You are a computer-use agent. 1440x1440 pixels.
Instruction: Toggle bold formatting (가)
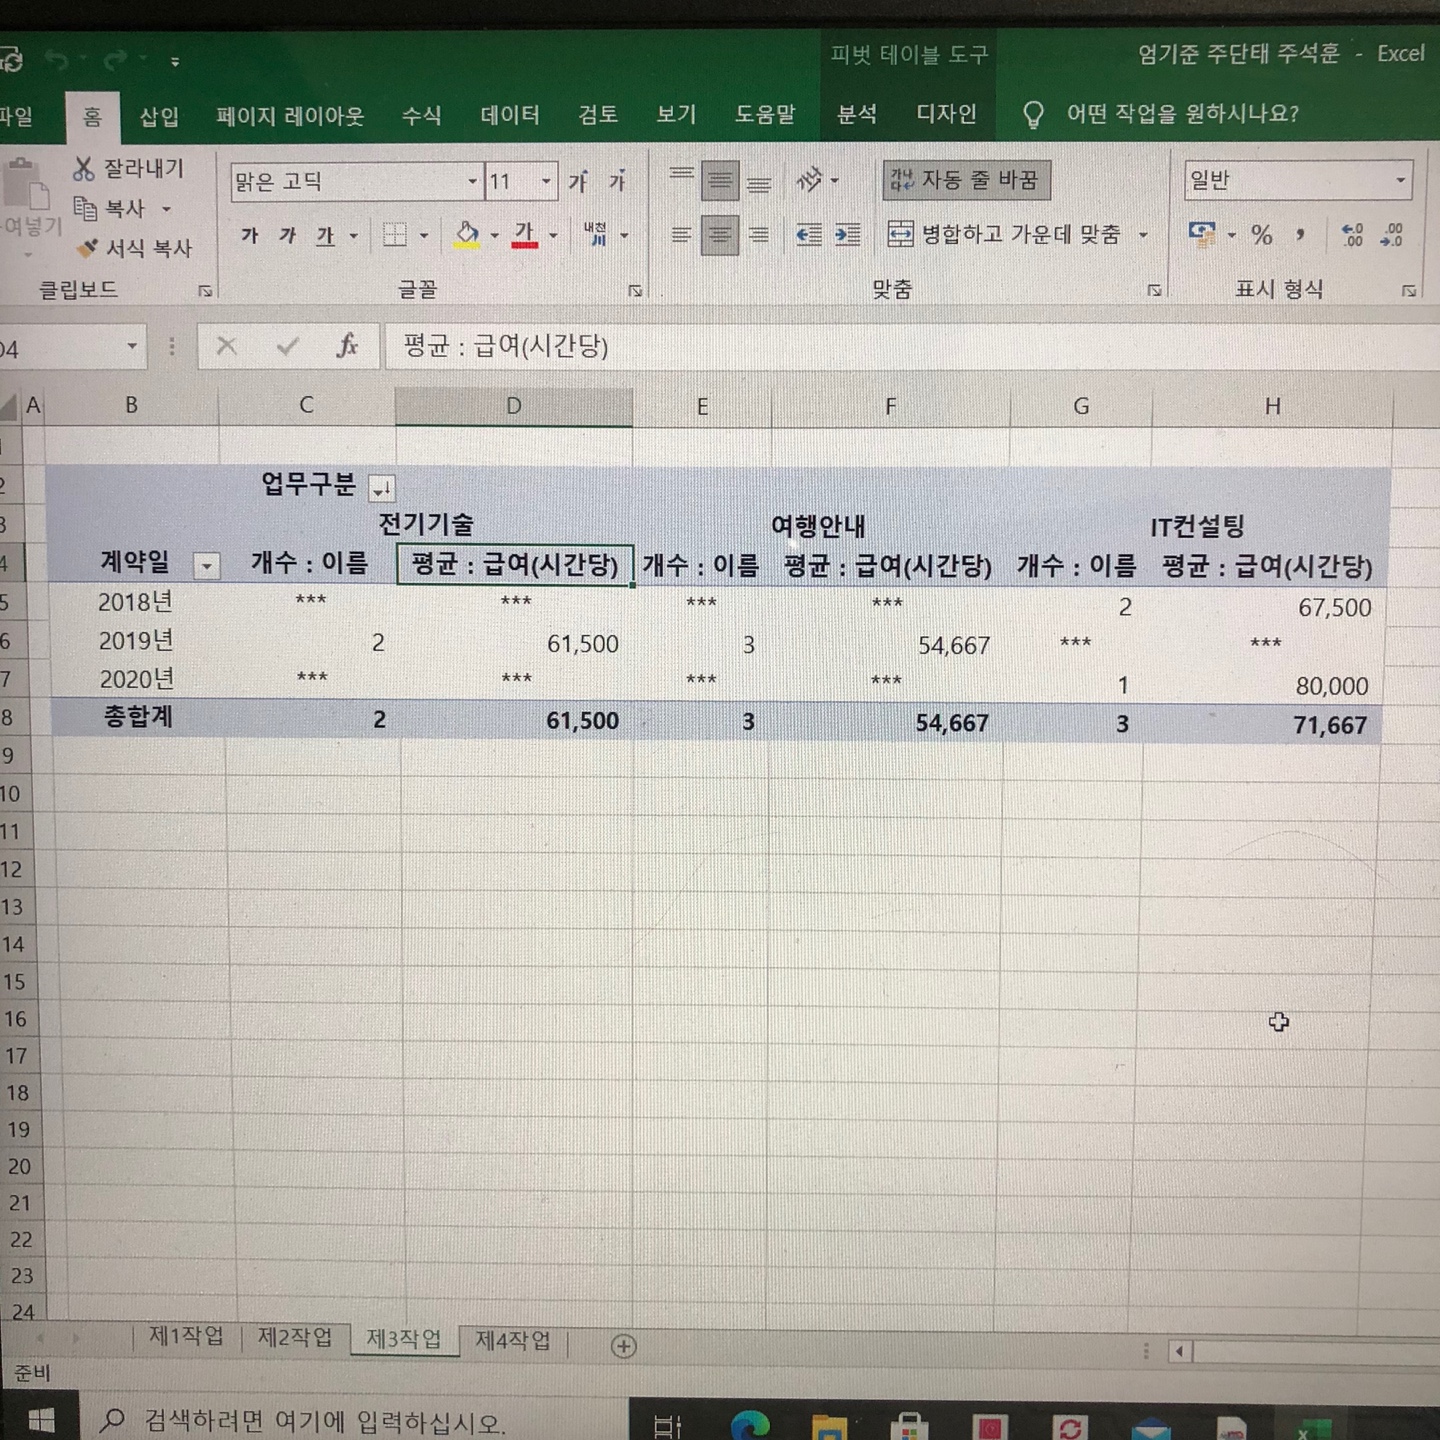[x=250, y=235]
